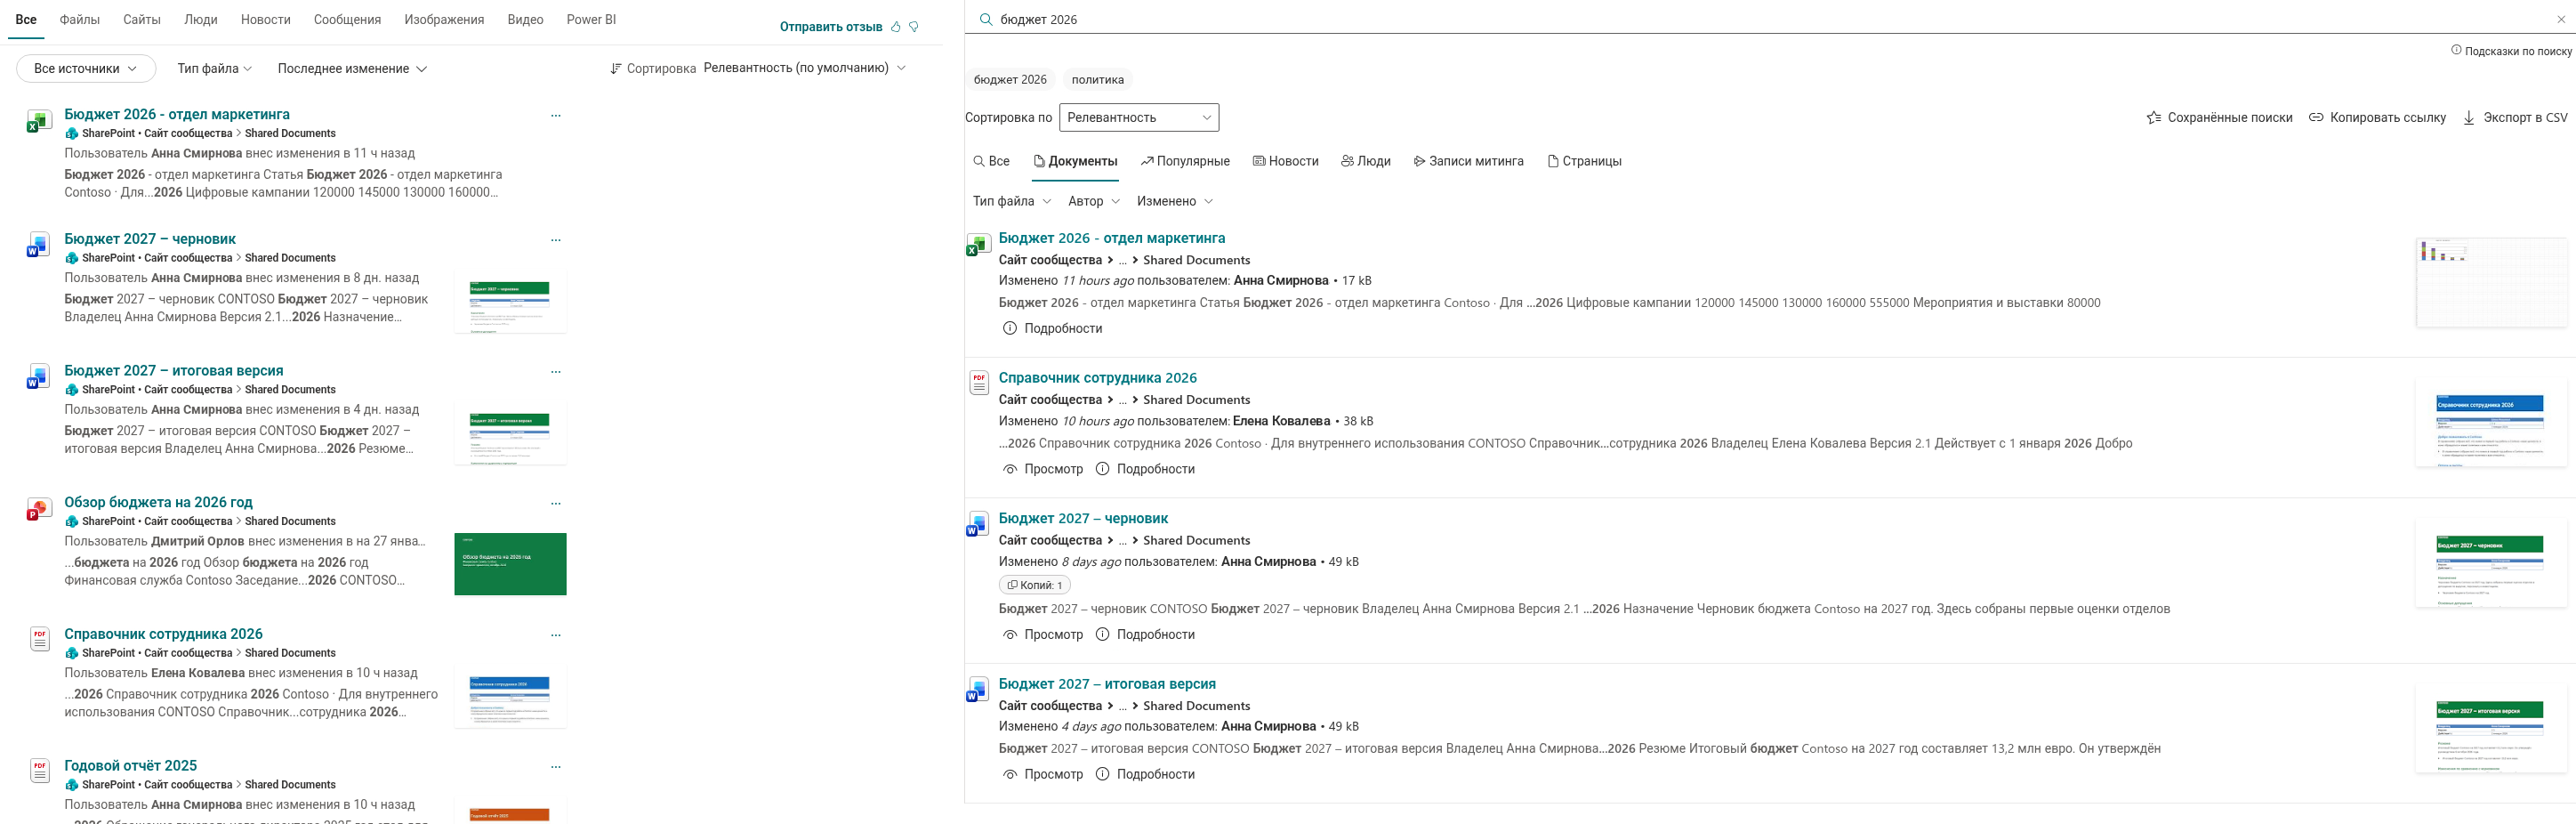Switch to Файлы tab
The image size is (2576, 824).
[x=80, y=20]
